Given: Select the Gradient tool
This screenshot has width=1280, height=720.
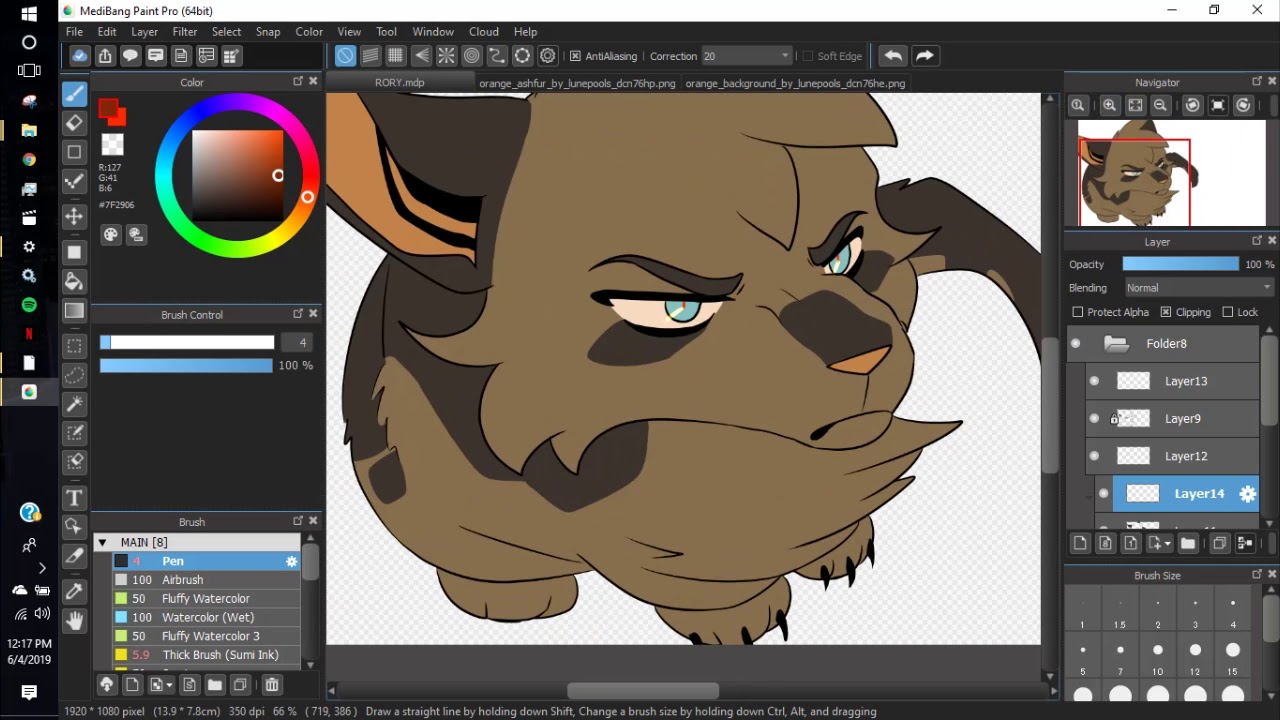Looking at the screenshot, I should coord(74,311).
